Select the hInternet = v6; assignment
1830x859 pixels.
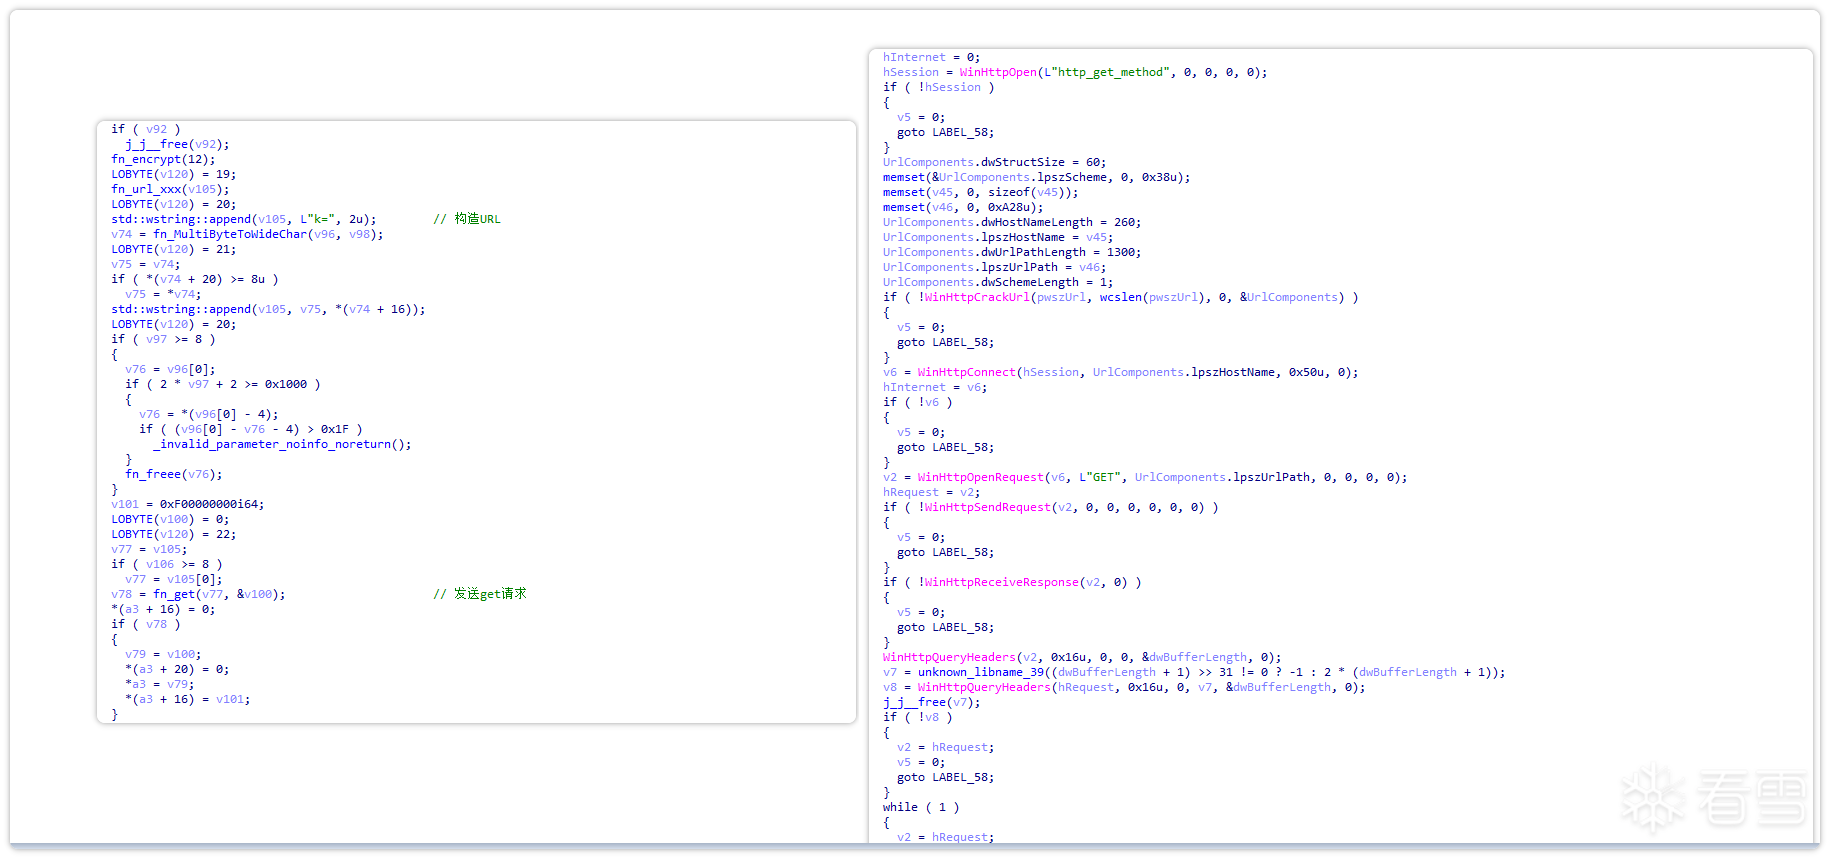coord(935,387)
